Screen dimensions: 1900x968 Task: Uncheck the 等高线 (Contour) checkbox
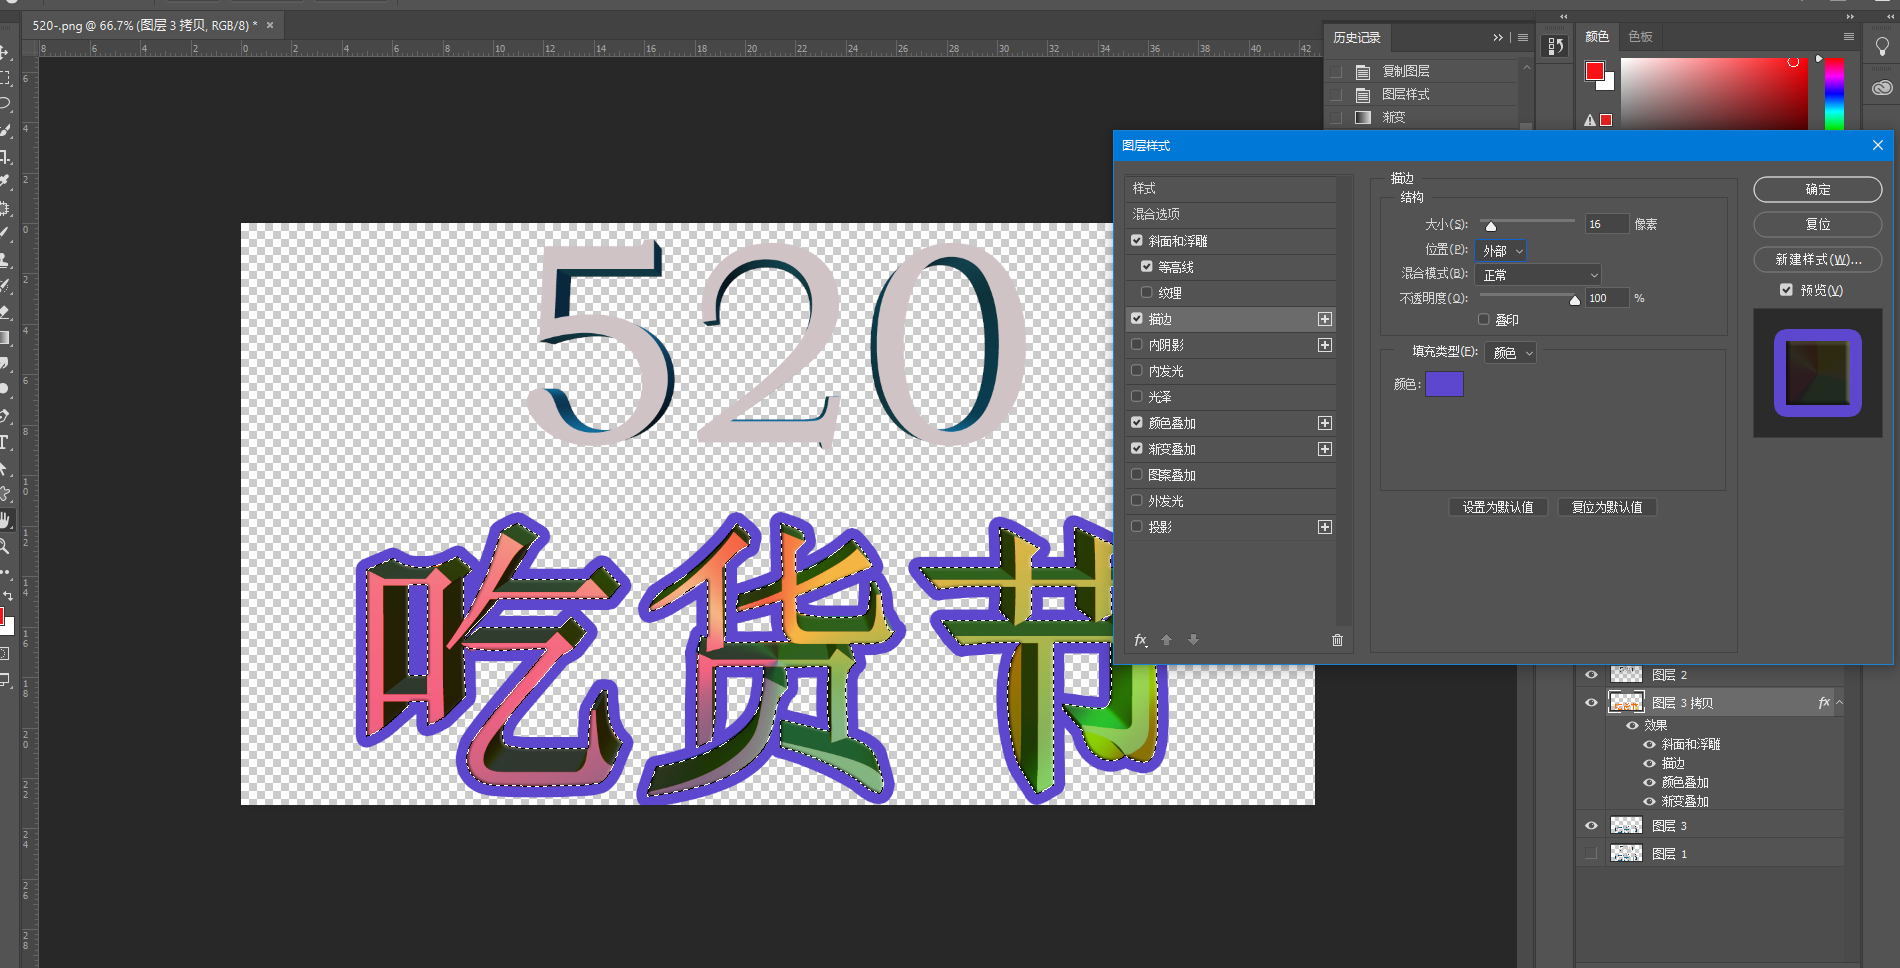[x=1146, y=267]
